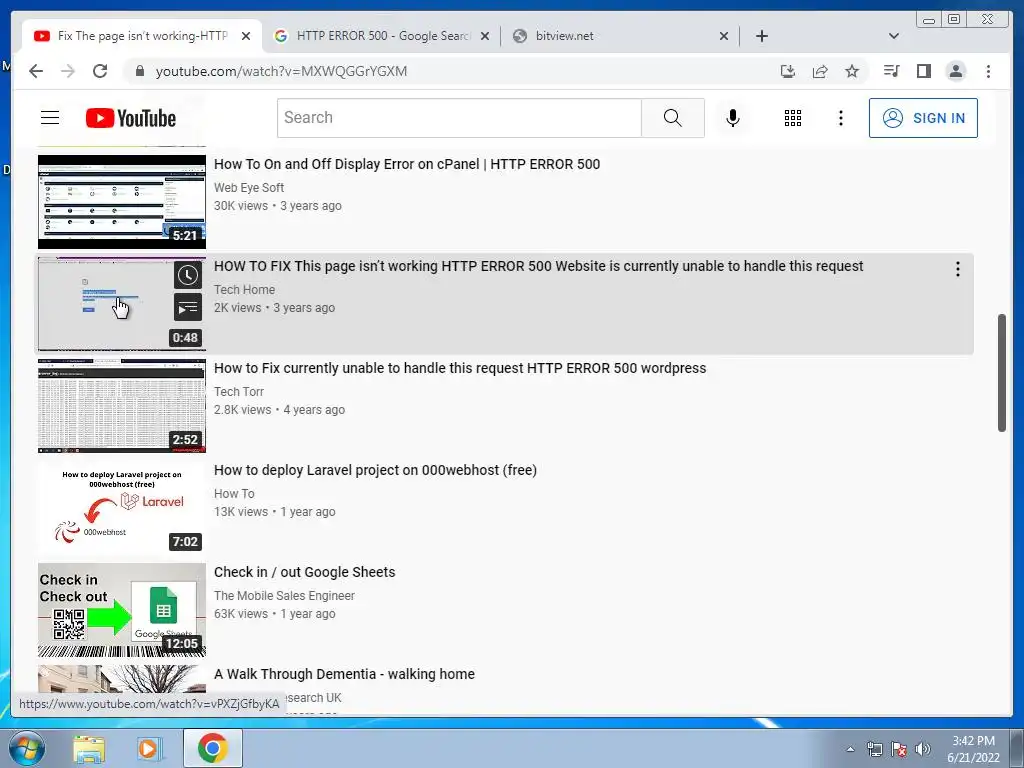Add Tech Home video to Watch later

click(187, 276)
